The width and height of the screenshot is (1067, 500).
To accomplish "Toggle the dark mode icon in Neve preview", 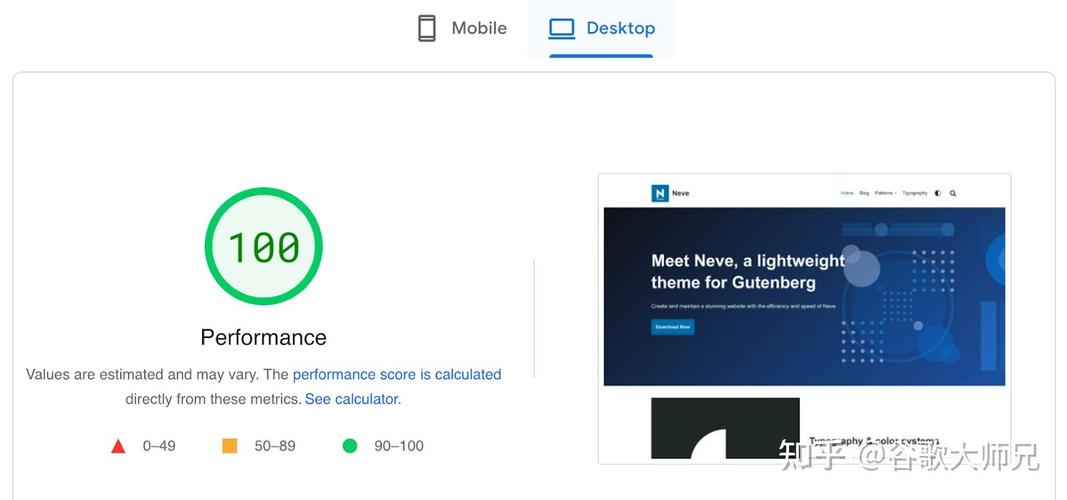I will (x=938, y=193).
